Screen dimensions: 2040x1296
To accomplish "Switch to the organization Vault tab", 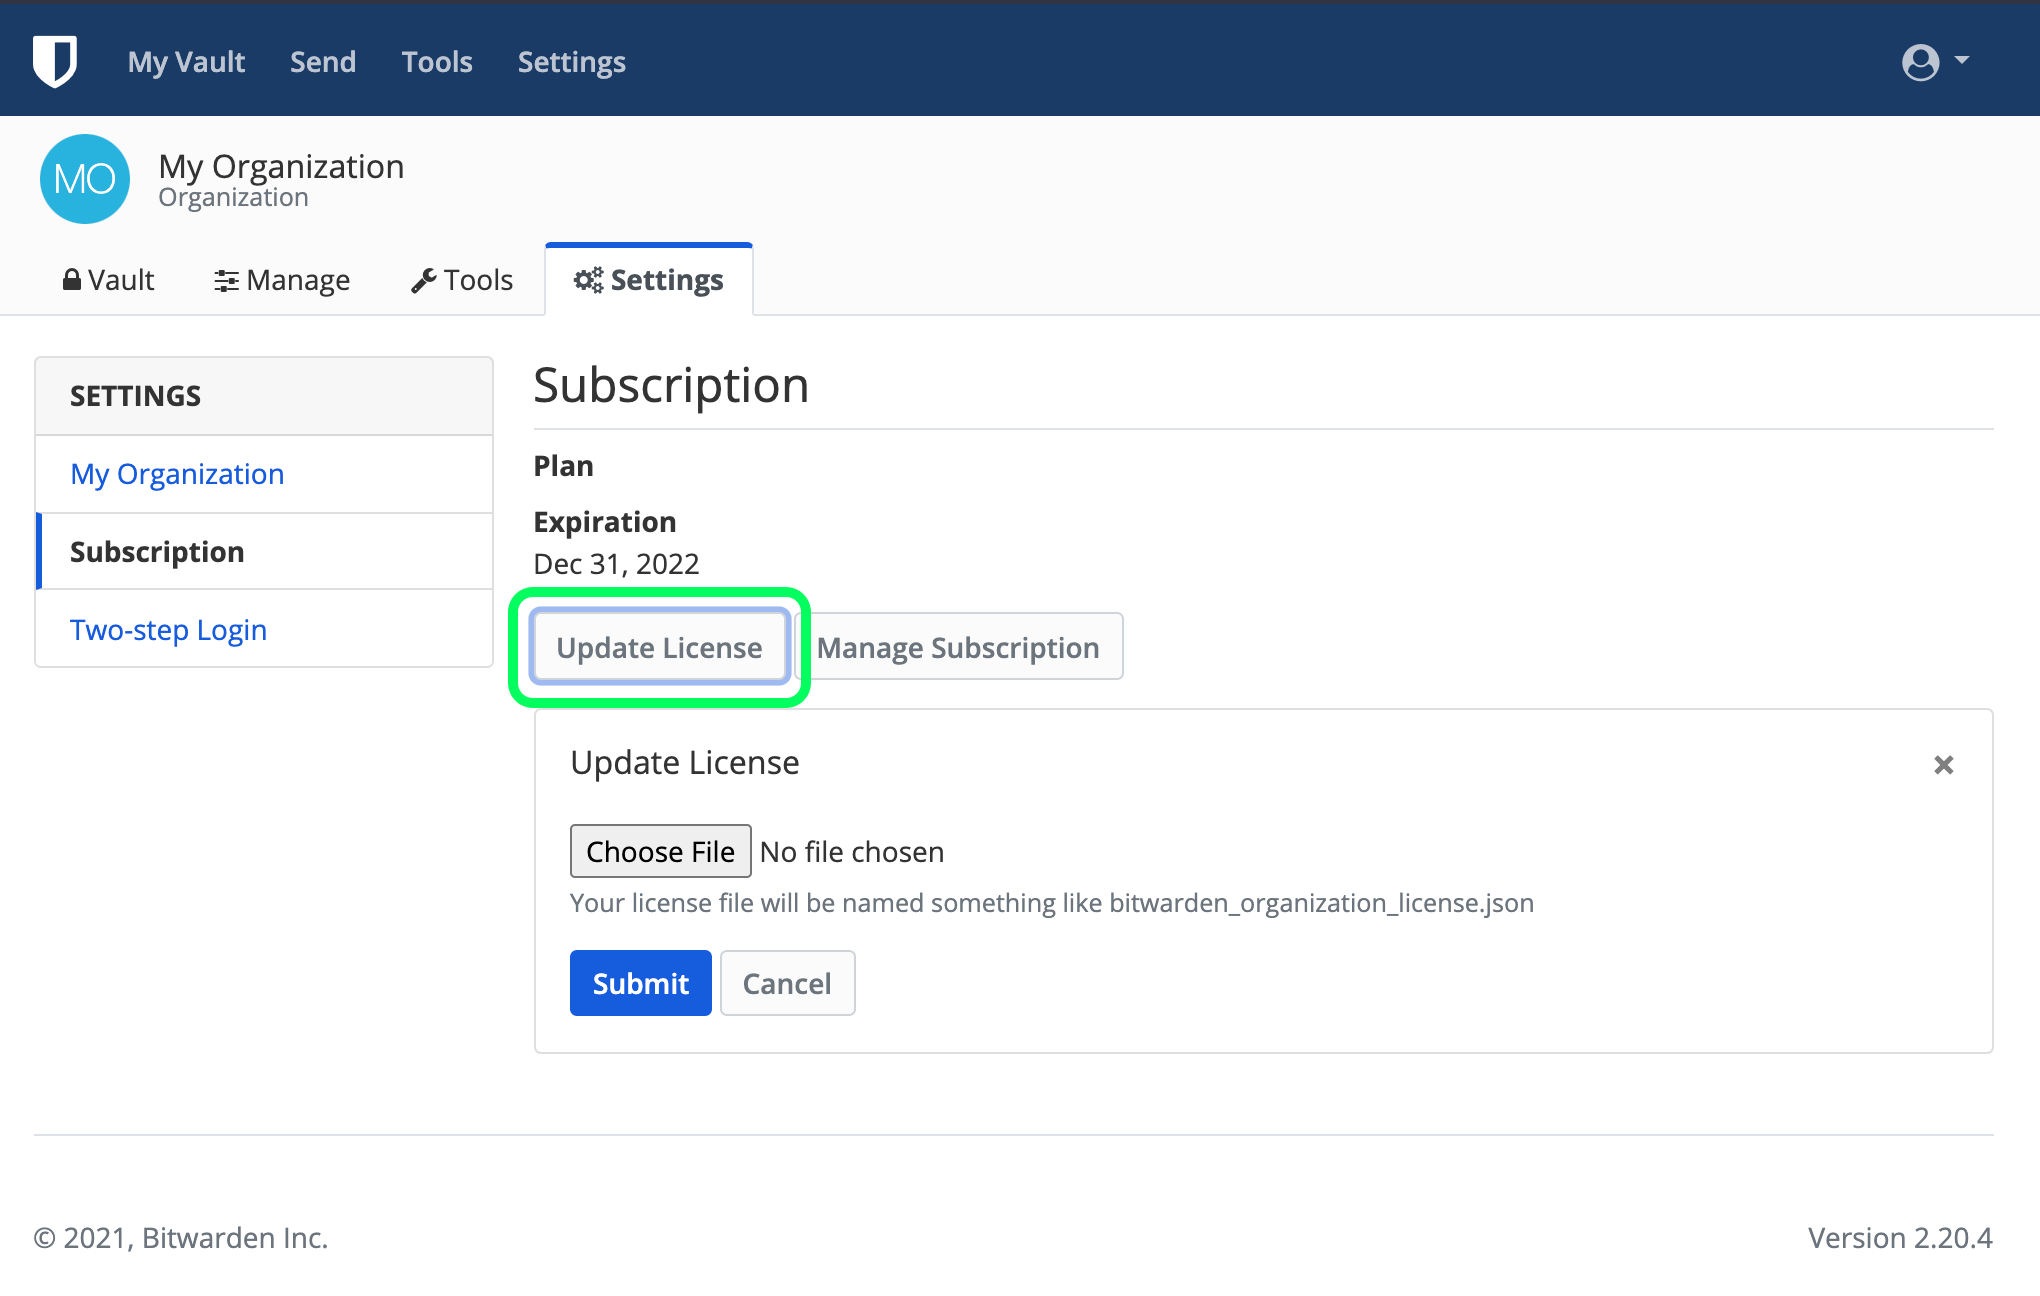I will coord(108,280).
